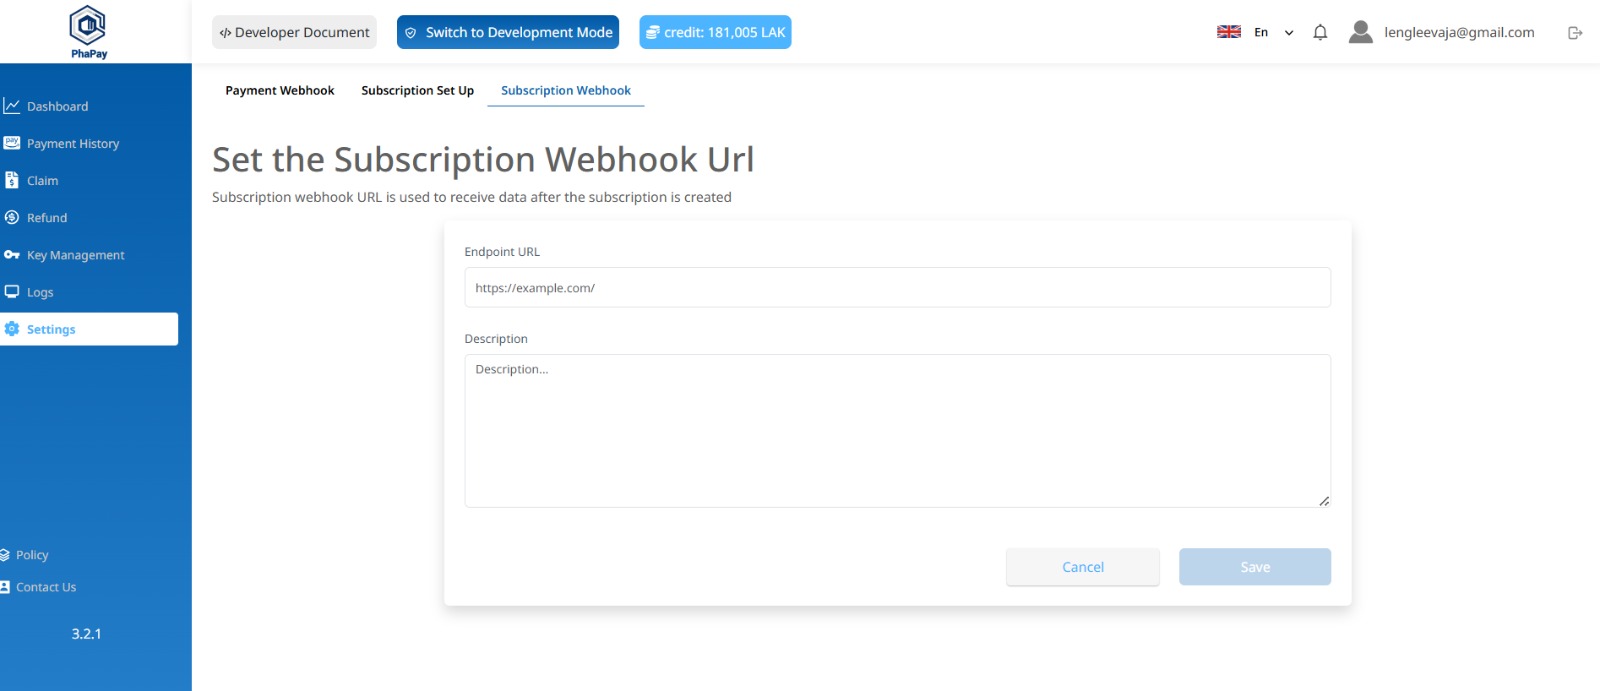
Task: Click the Save button
Action: pyautogui.click(x=1254, y=567)
